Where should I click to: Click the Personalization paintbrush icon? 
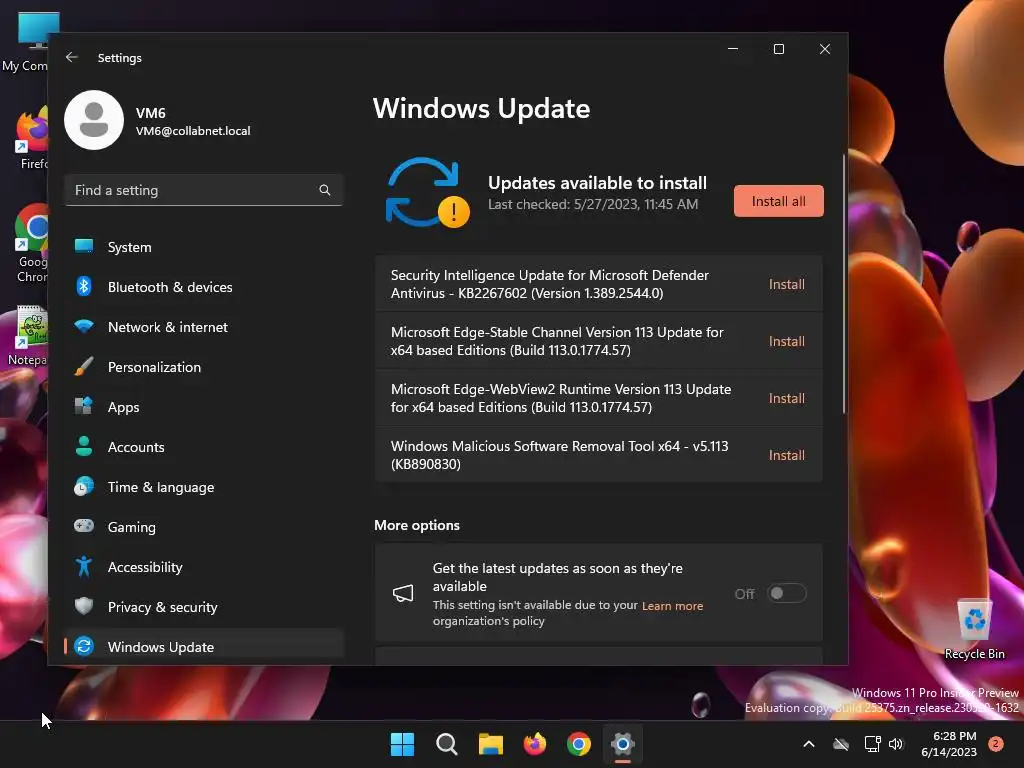(84, 366)
